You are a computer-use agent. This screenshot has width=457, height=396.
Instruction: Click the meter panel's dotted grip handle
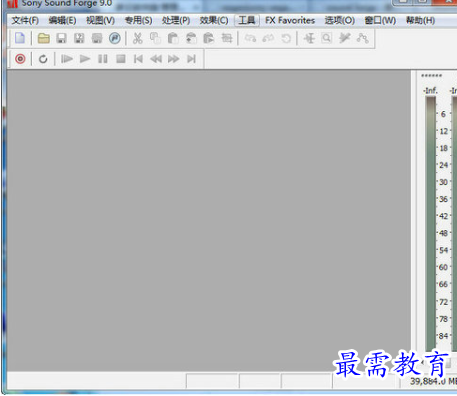[x=431, y=76]
